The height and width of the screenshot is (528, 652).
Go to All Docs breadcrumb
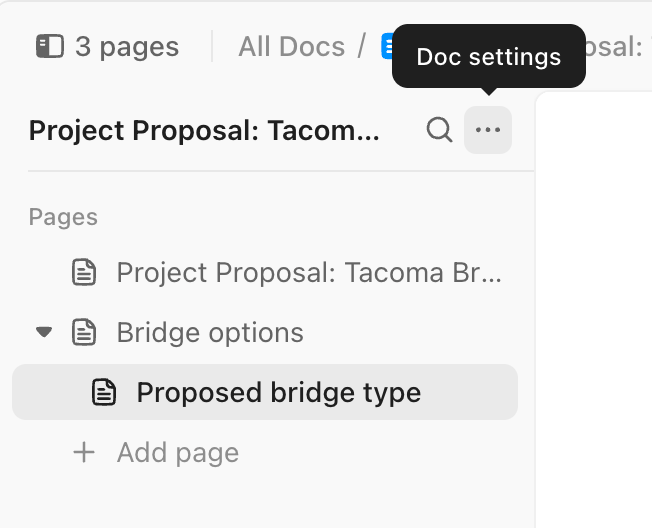291,46
